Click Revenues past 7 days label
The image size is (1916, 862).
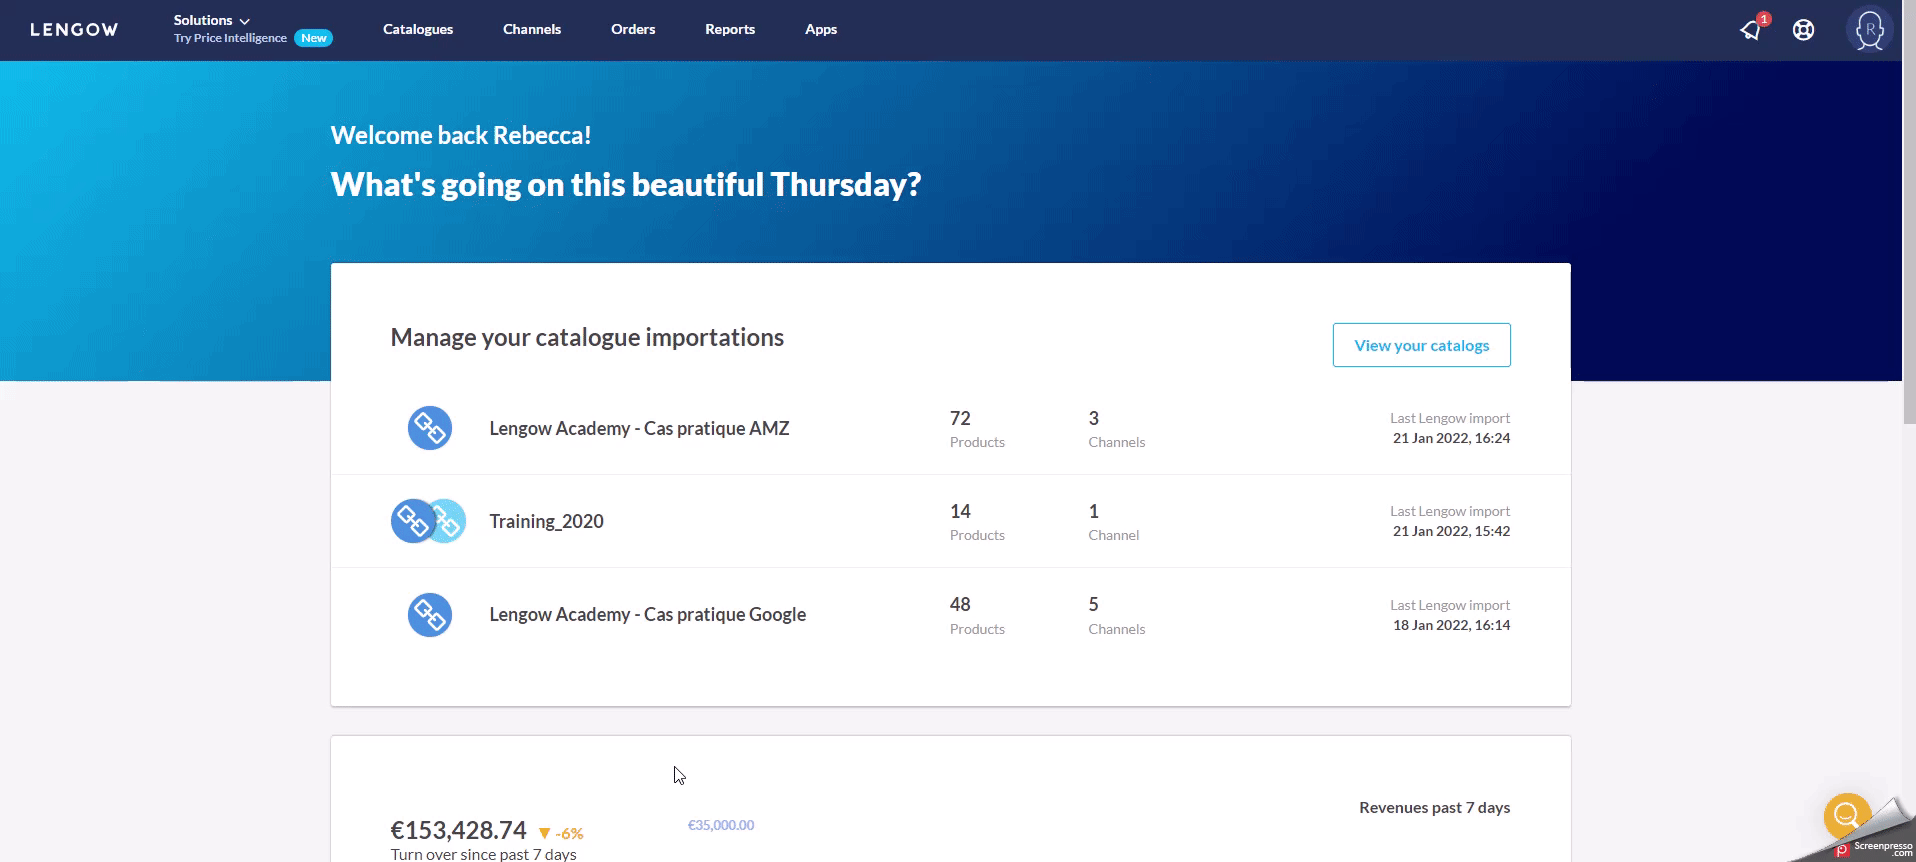pos(1434,807)
